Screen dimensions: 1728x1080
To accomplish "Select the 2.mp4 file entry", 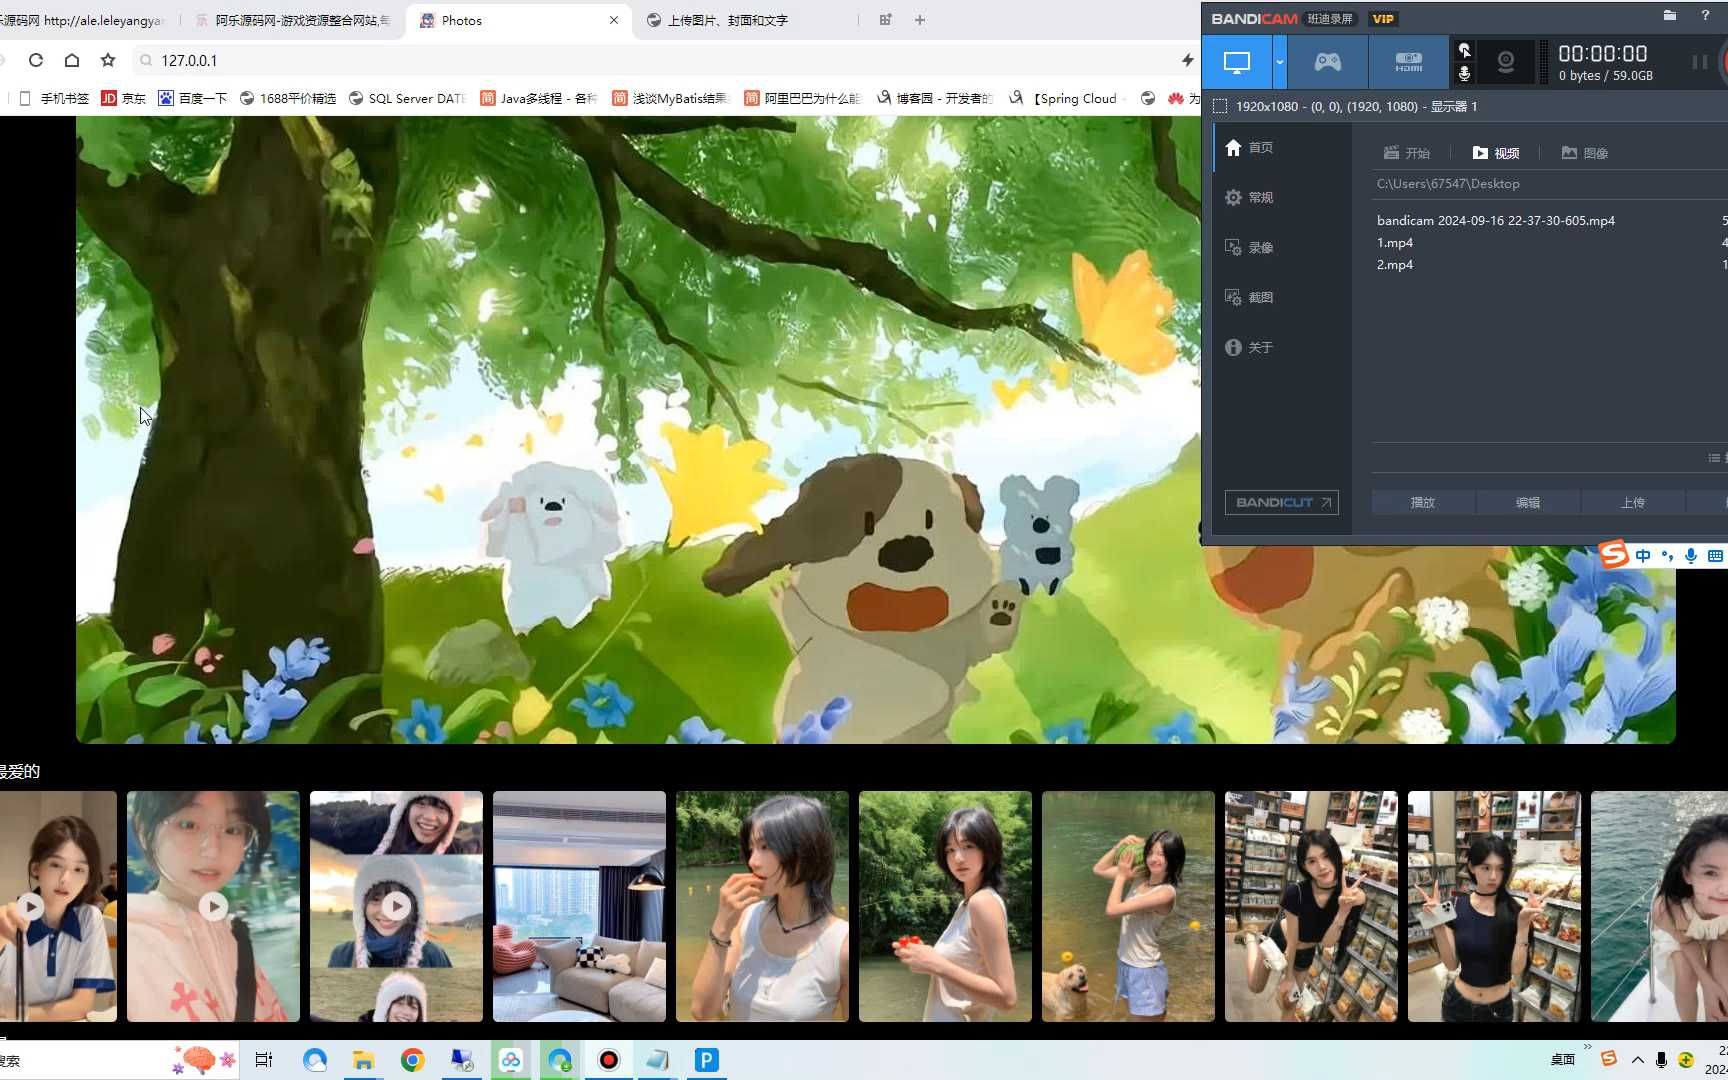I will pyautogui.click(x=1395, y=265).
